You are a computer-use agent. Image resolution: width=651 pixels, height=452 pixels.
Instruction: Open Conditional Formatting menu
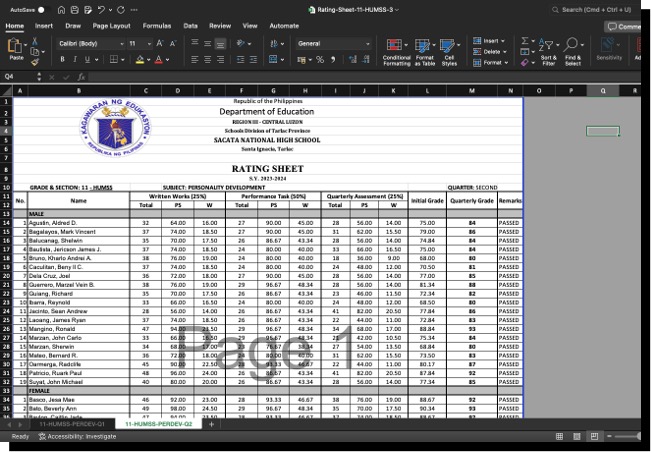pos(396,52)
